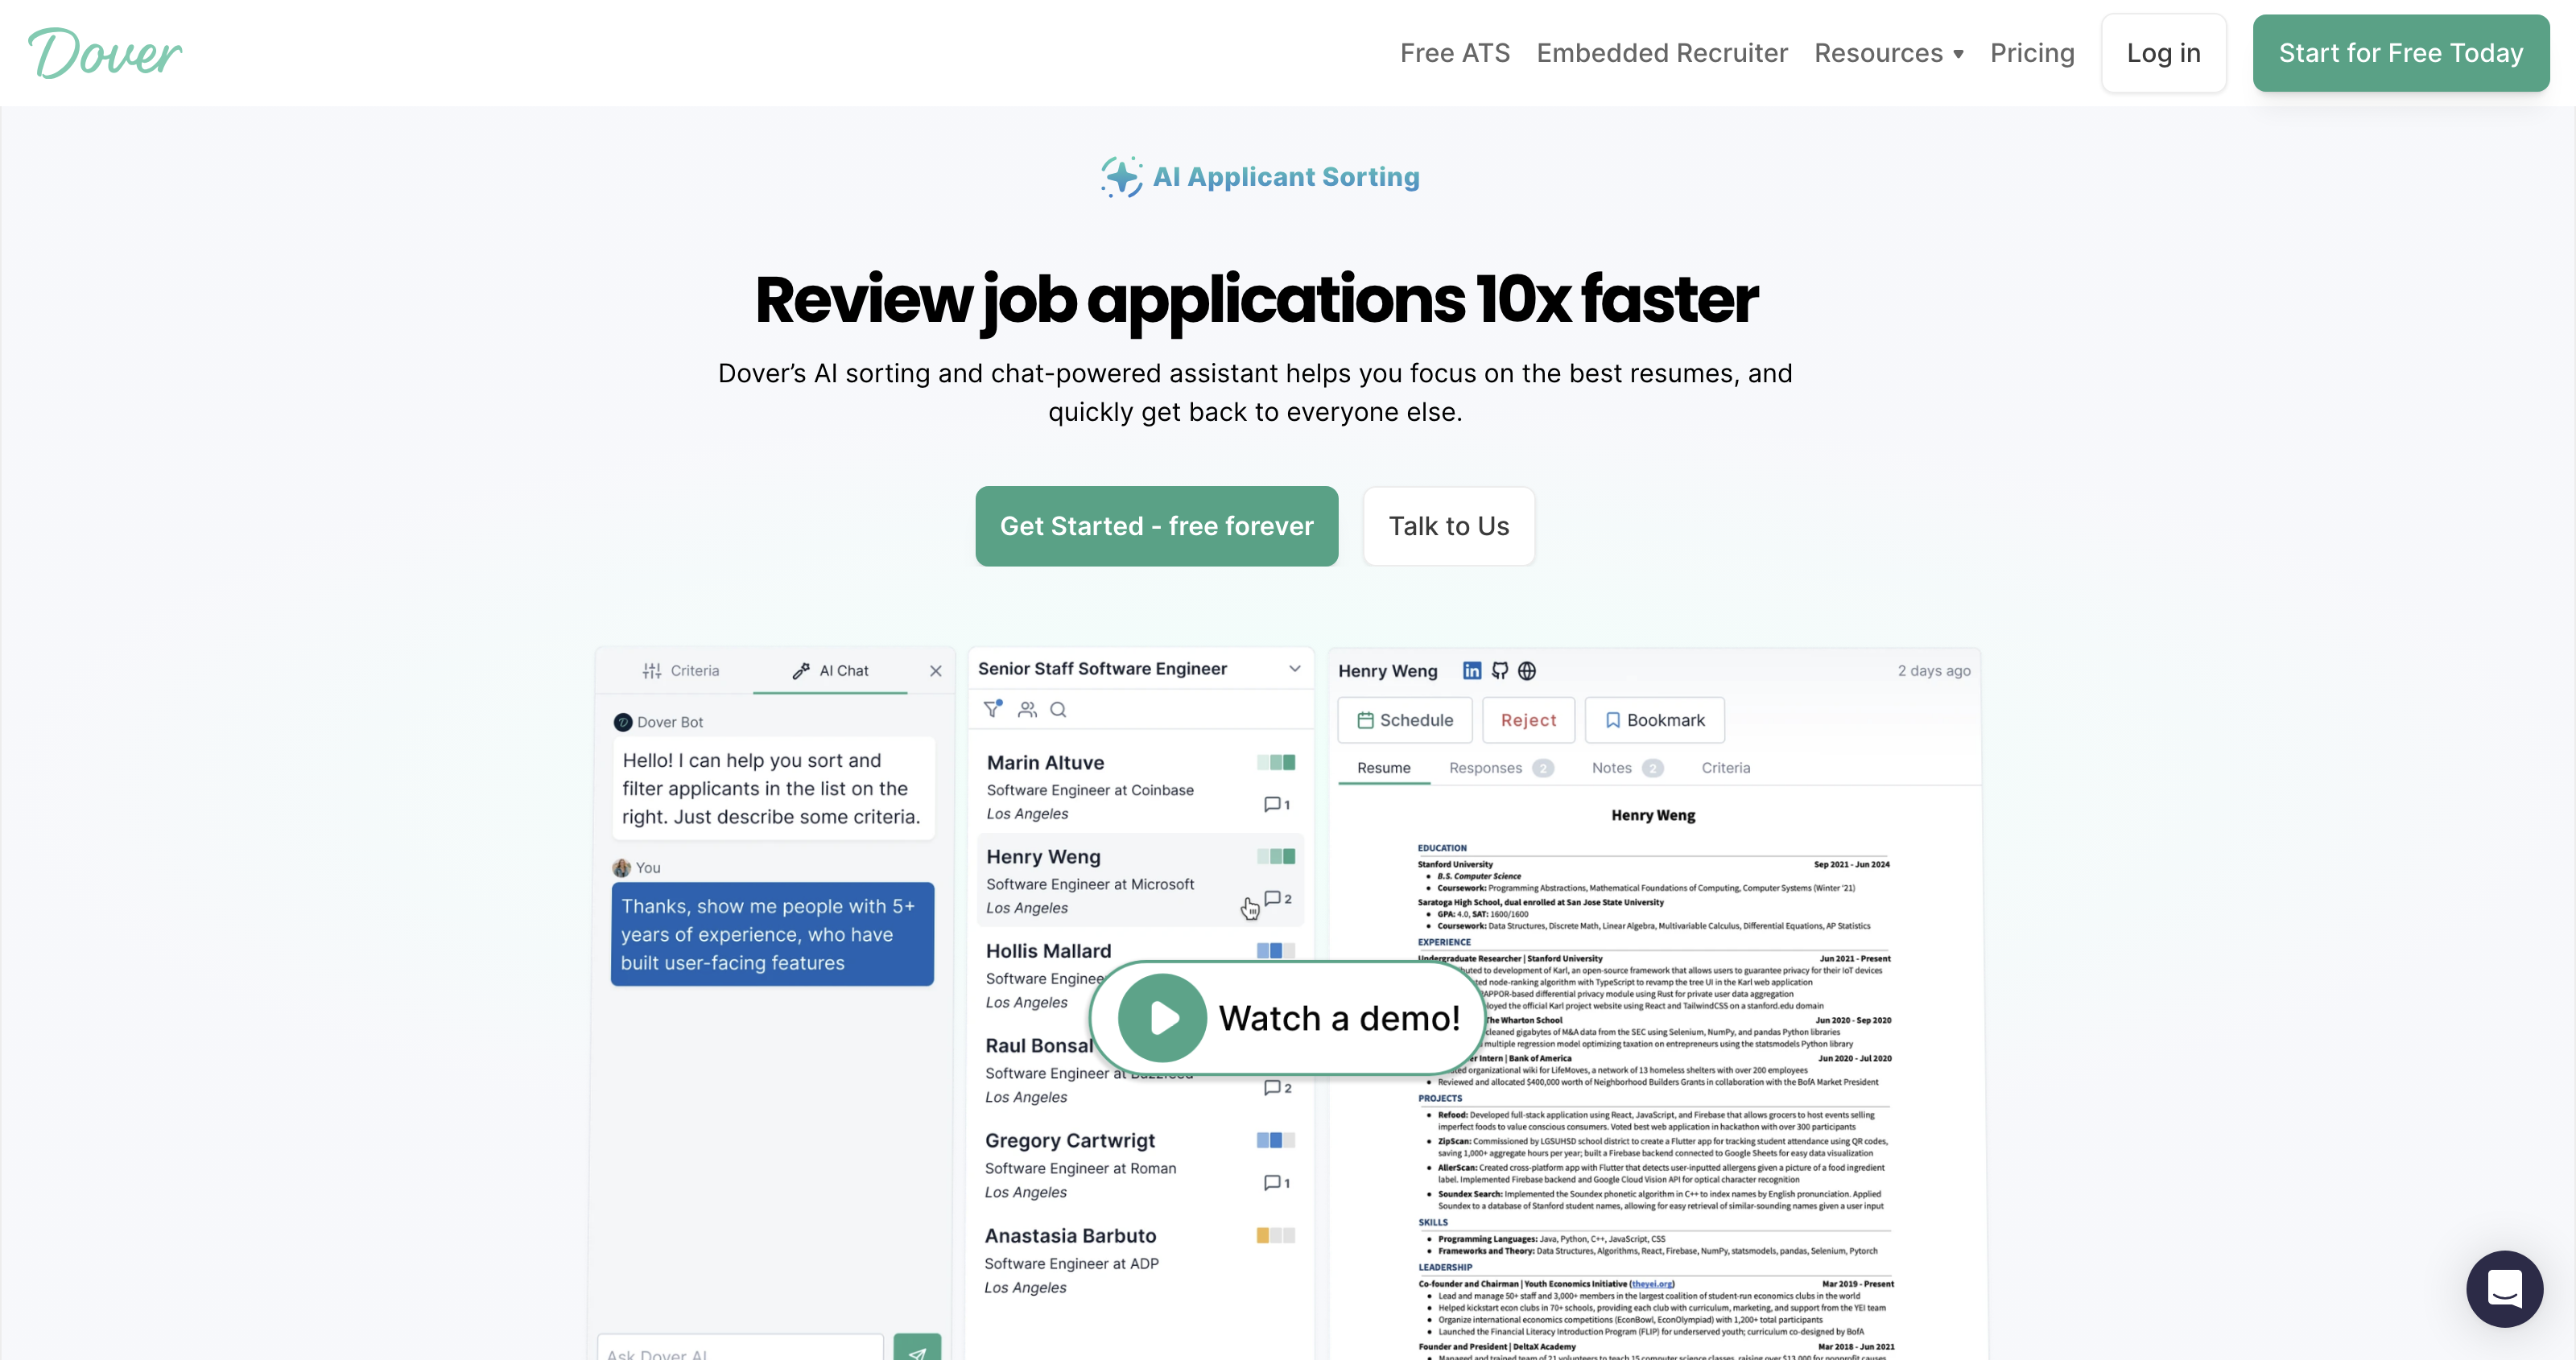
Task: Click Gregory Cartwrigt's blue match score bars
Action: (x=1276, y=1140)
